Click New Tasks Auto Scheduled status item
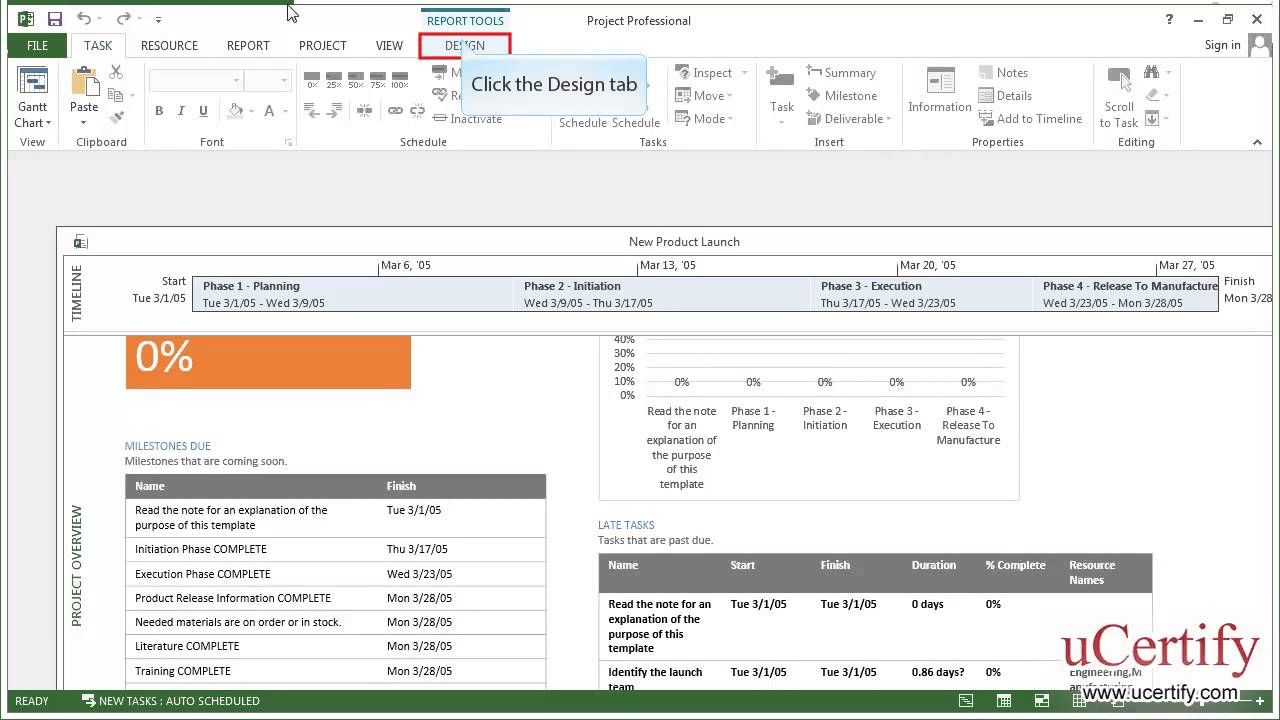The width and height of the screenshot is (1280, 720). tap(170, 701)
